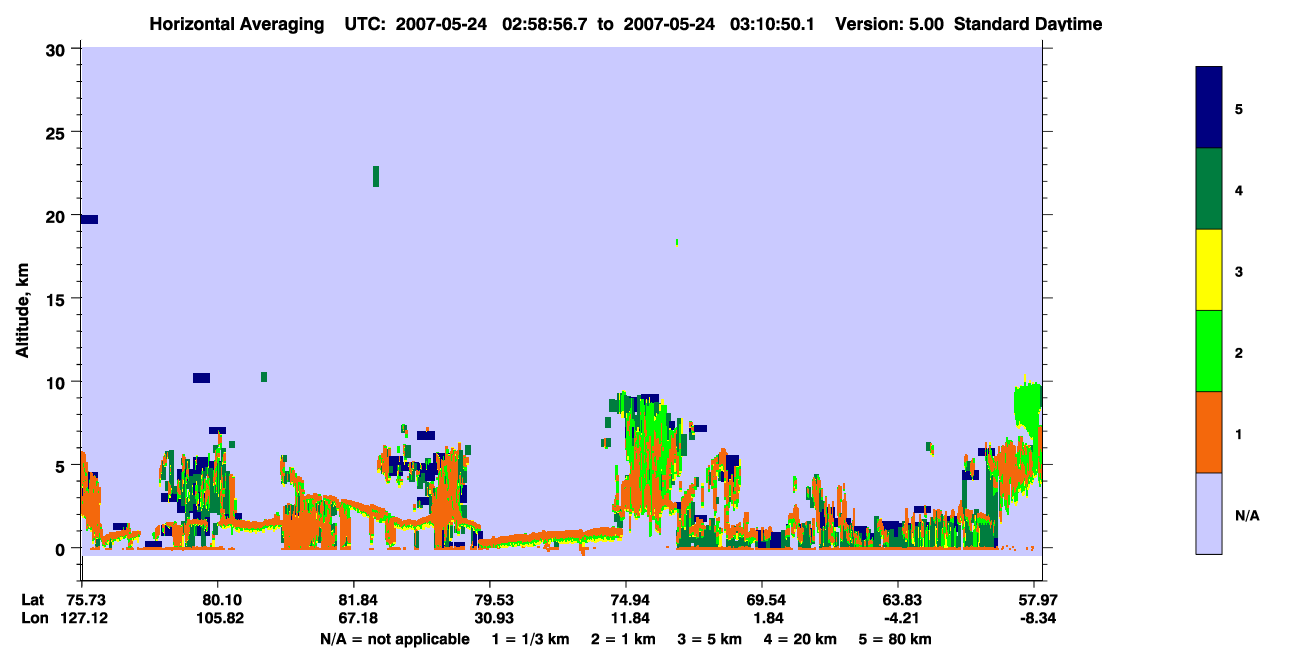This screenshot has height=667, width=1300.
Task: Click the 'Standard Daytime' text
Action: point(1028,24)
